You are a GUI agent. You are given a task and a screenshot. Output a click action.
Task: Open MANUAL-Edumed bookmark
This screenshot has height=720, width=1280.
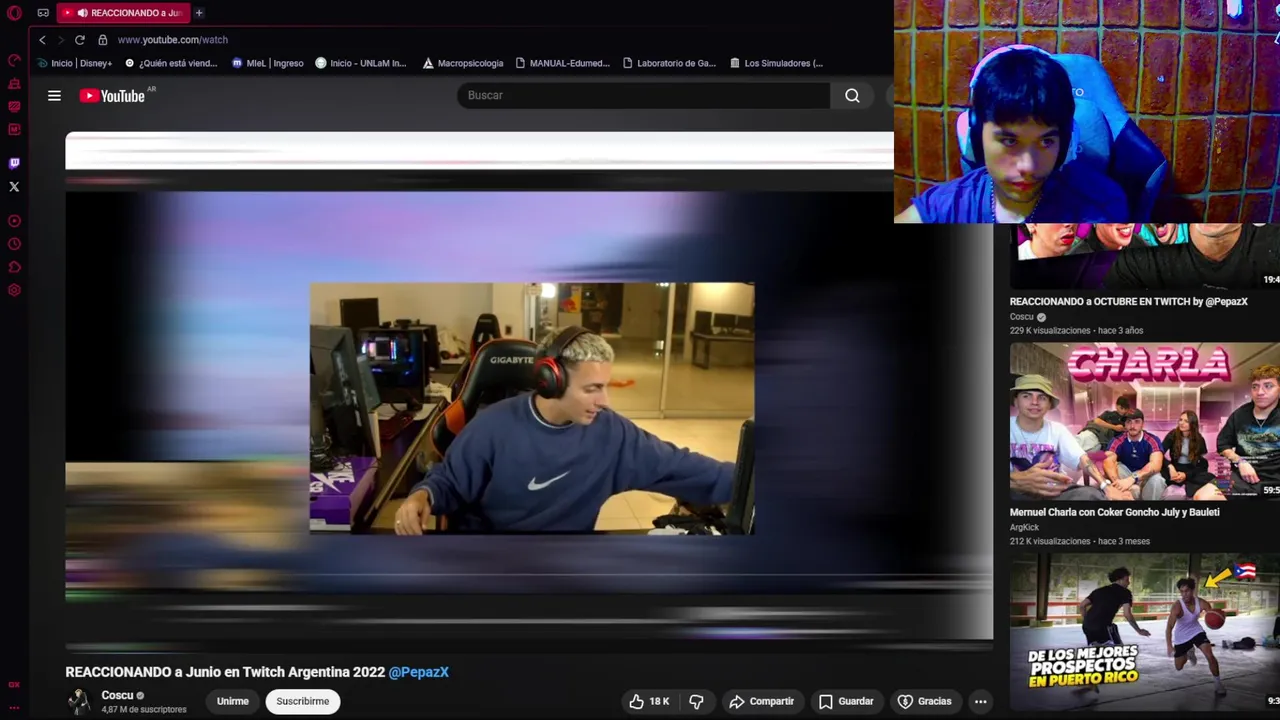pos(562,63)
